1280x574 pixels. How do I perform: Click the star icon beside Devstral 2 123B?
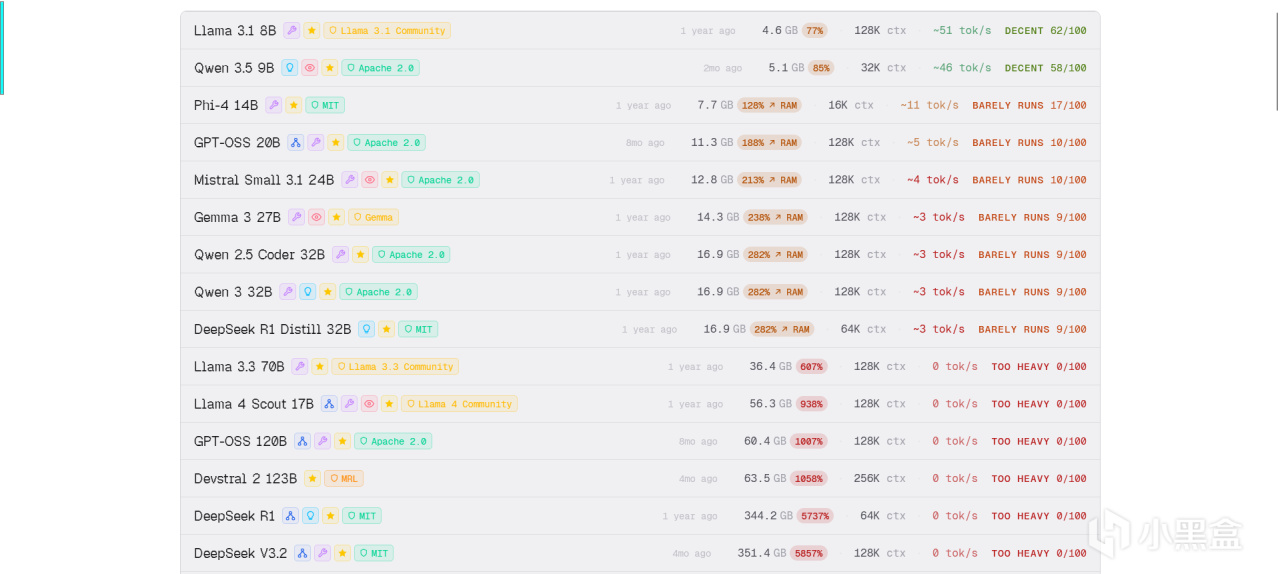(x=313, y=479)
